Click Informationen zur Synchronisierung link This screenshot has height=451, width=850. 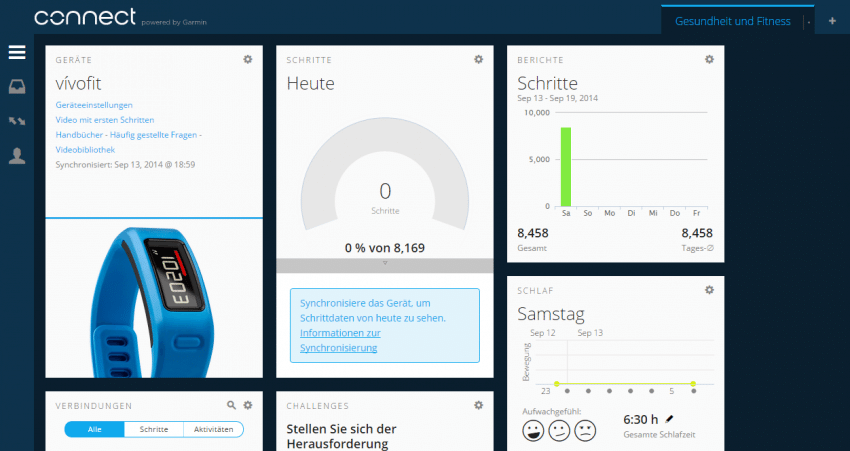click(339, 340)
